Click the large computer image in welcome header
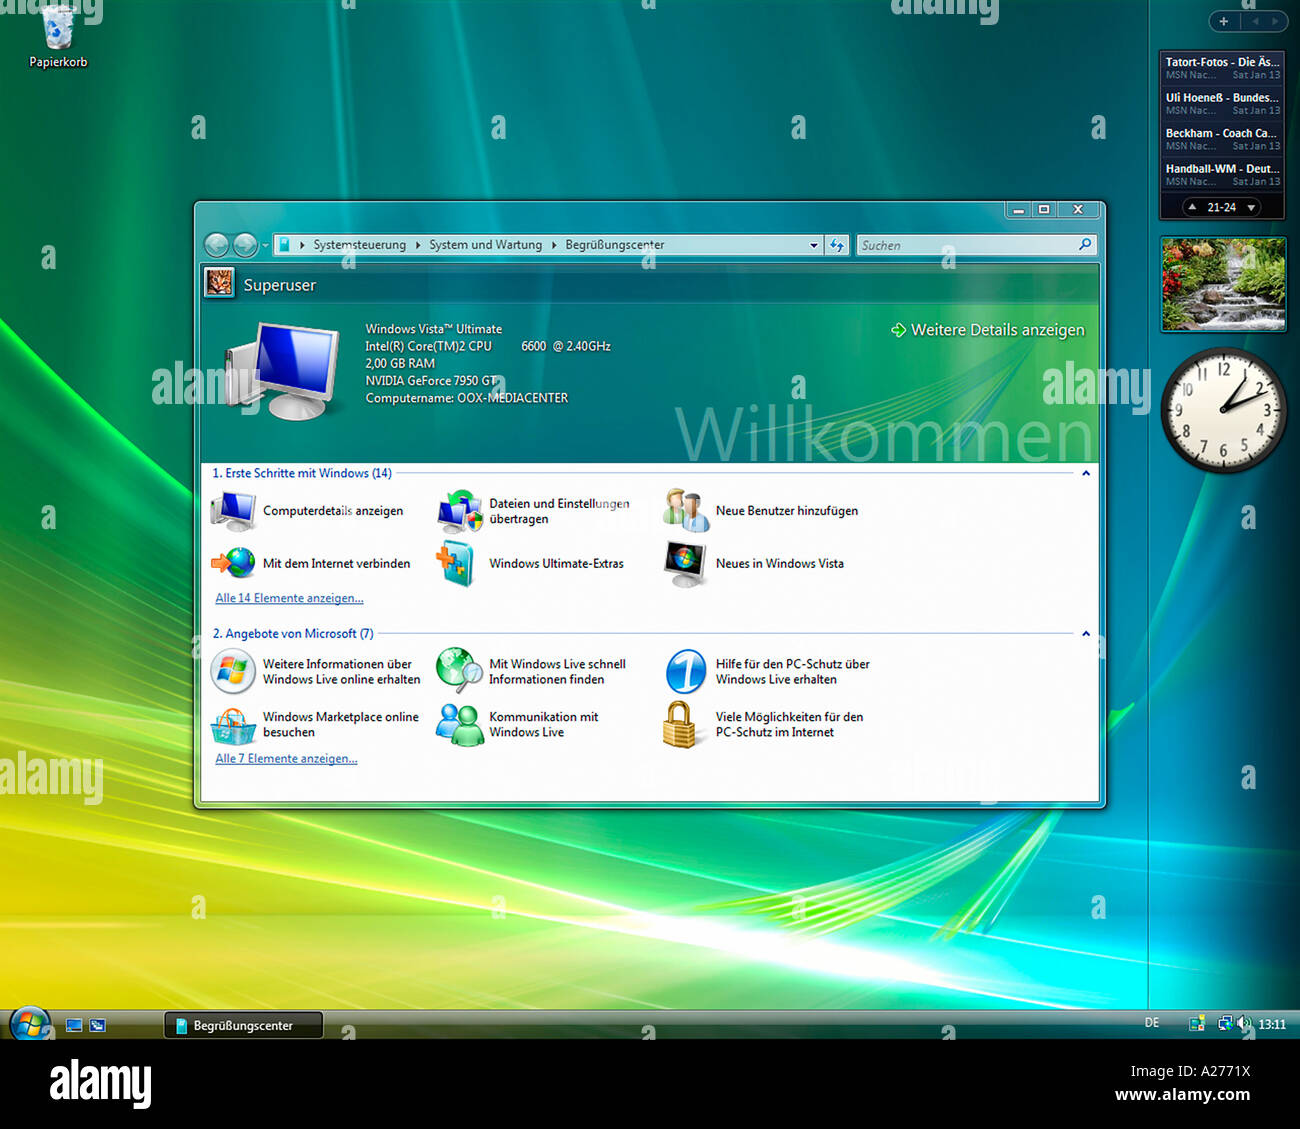Screen dimensions: 1300x1129 pyautogui.click(x=283, y=370)
